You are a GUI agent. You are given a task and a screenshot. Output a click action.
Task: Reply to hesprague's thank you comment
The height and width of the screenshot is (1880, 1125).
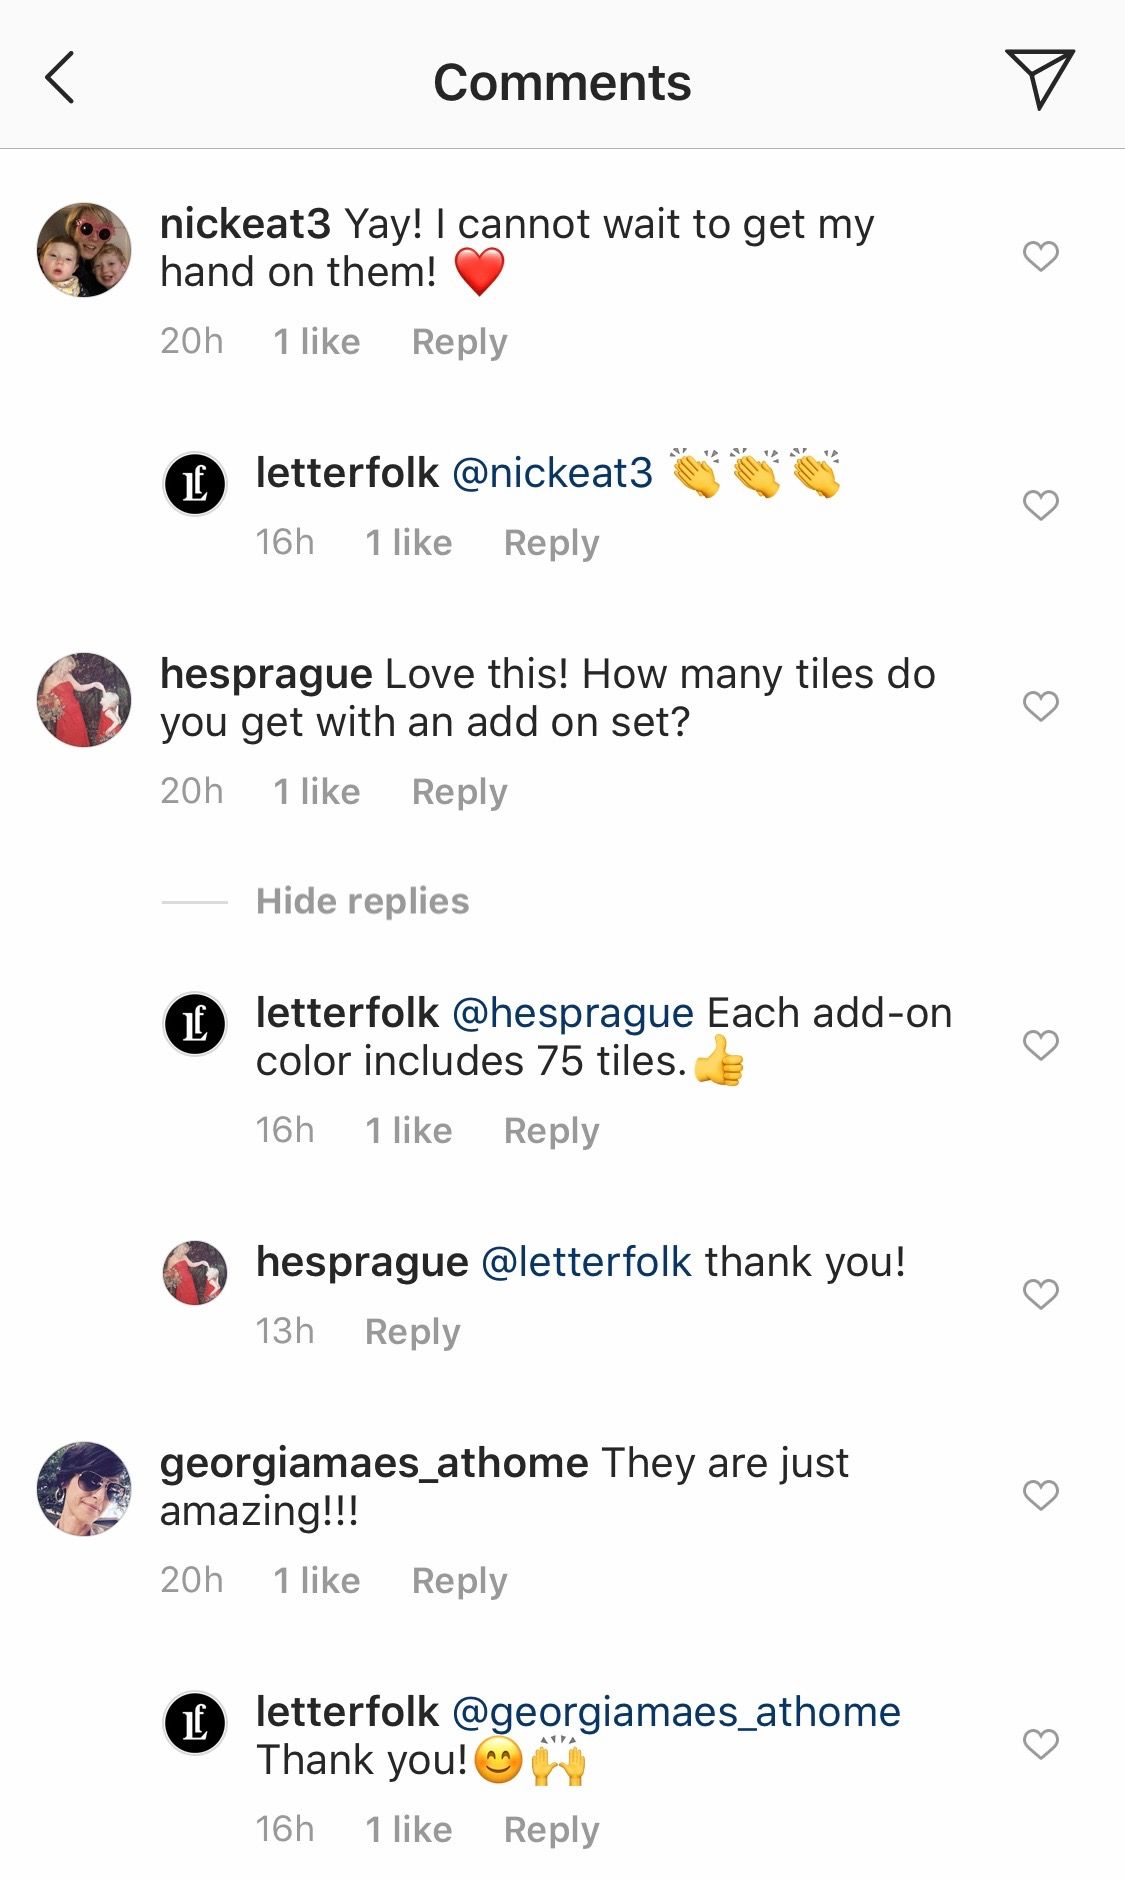(x=412, y=1332)
